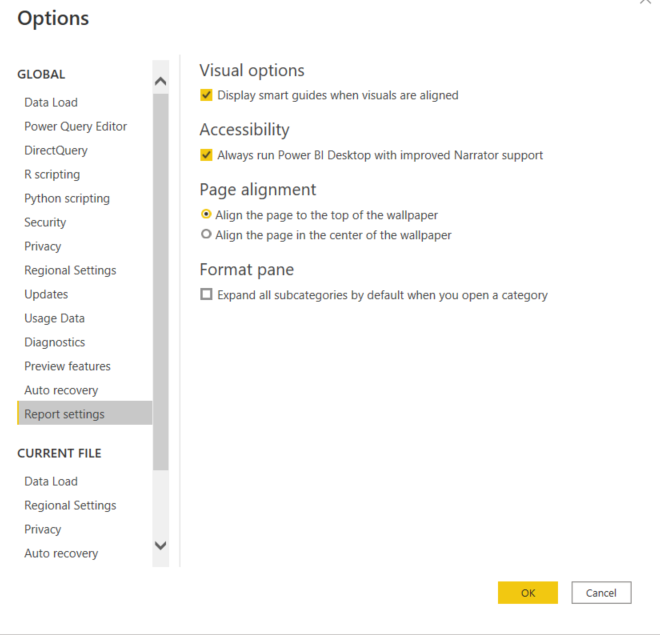This screenshot has height=635, width=660.
Task: Open Current File Auto recovery settings
Action: [61, 553]
